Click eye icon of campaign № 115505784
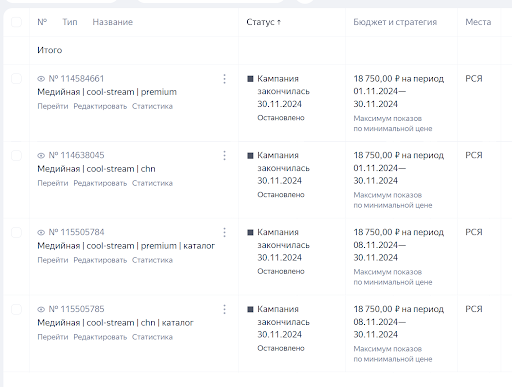This screenshot has width=512, height=387. tap(41, 233)
